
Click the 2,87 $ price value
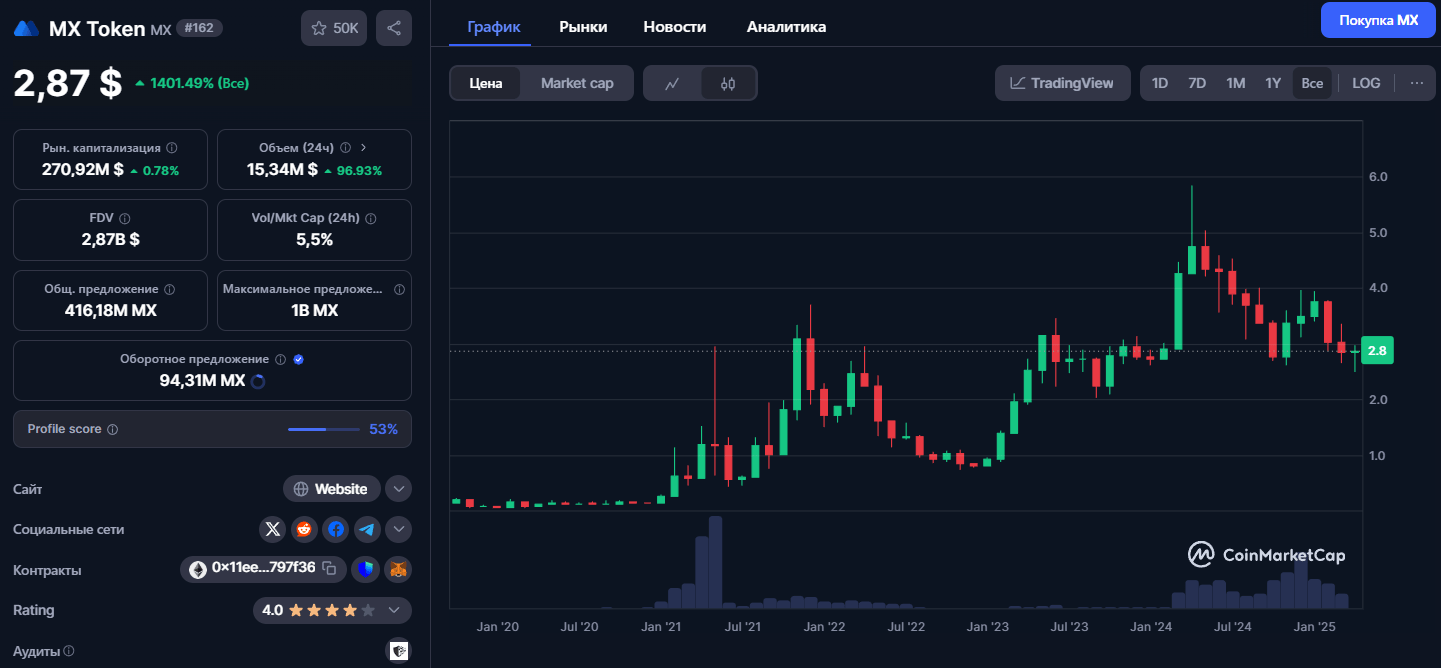click(x=68, y=83)
